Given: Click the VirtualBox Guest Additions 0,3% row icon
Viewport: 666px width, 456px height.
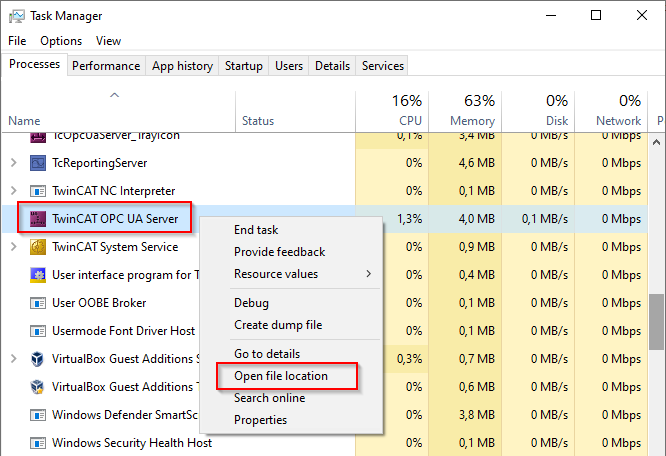Looking at the screenshot, I should pos(37,359).
